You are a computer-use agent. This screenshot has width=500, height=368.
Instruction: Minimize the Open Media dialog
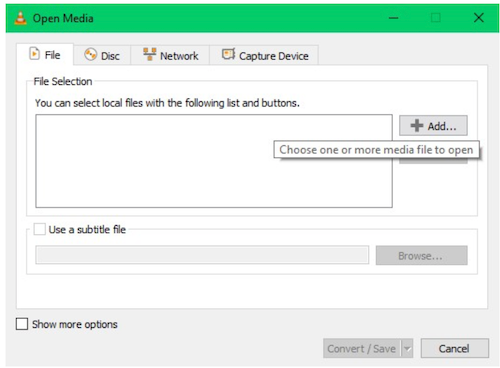(394, 18)
